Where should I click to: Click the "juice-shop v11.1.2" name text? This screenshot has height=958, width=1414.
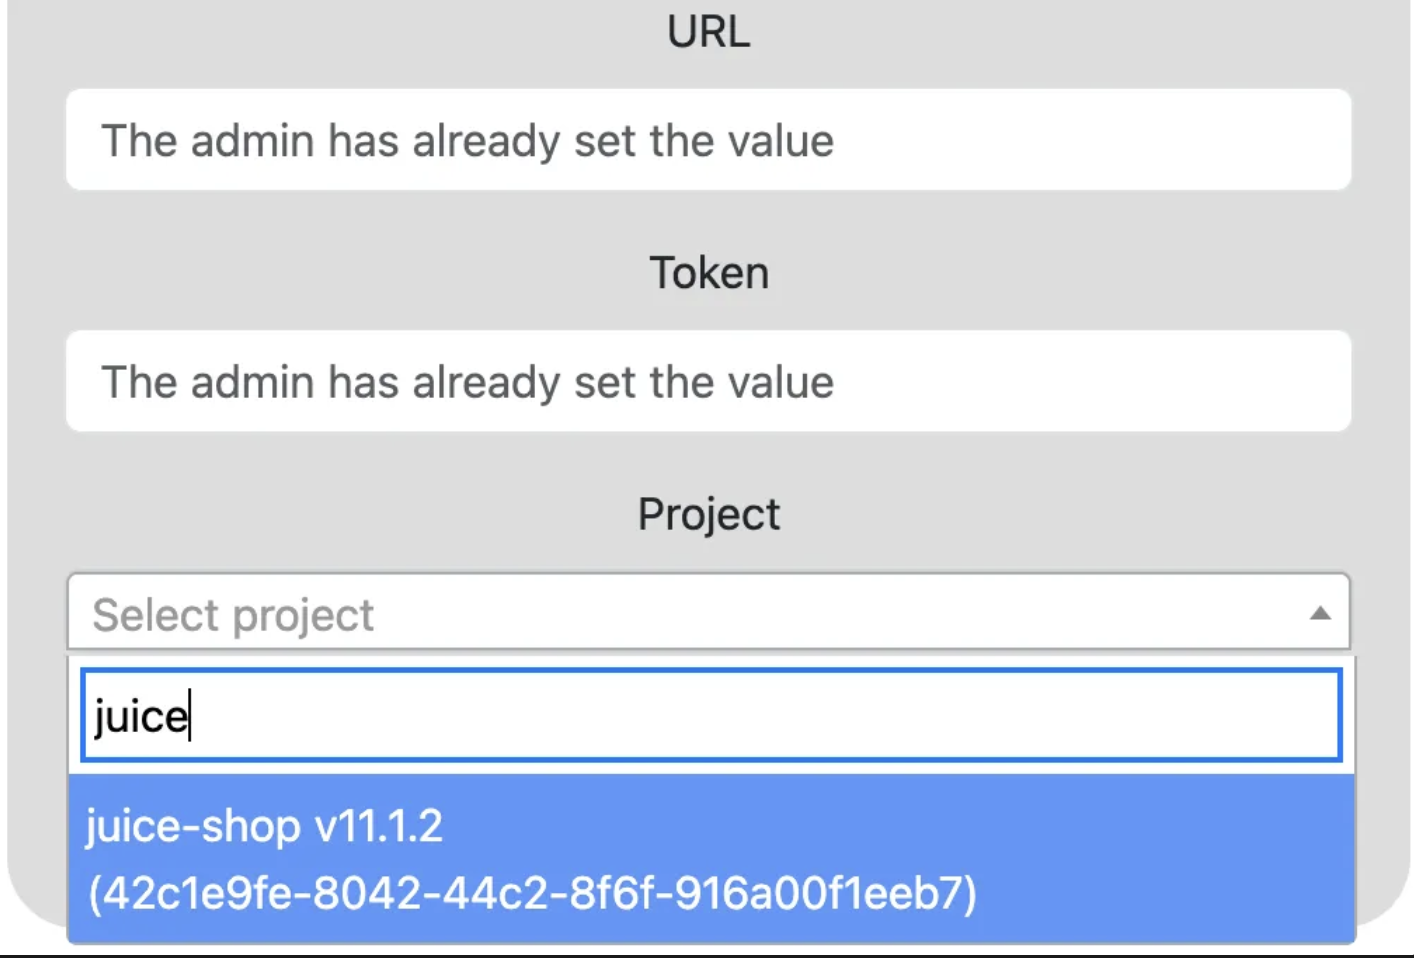pyautogui.click(x=264, y=827)
